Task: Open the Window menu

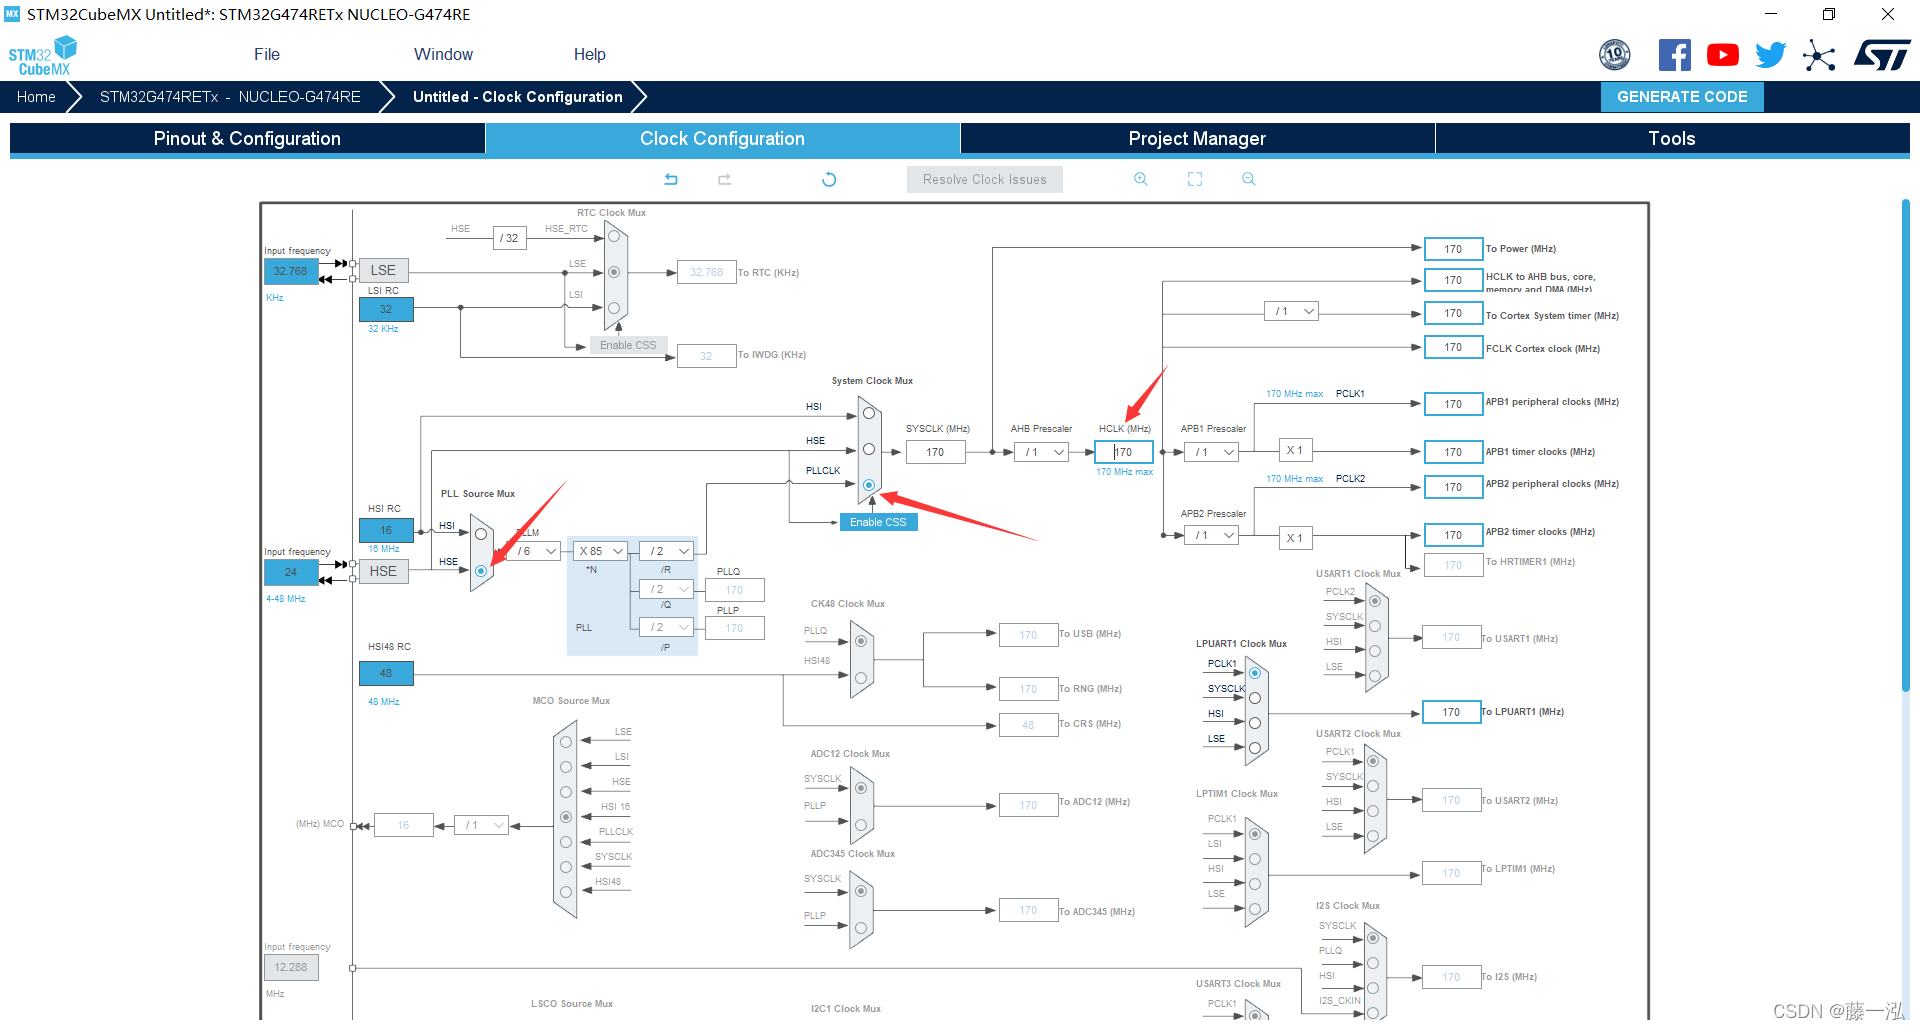Action: pos(443,55)
